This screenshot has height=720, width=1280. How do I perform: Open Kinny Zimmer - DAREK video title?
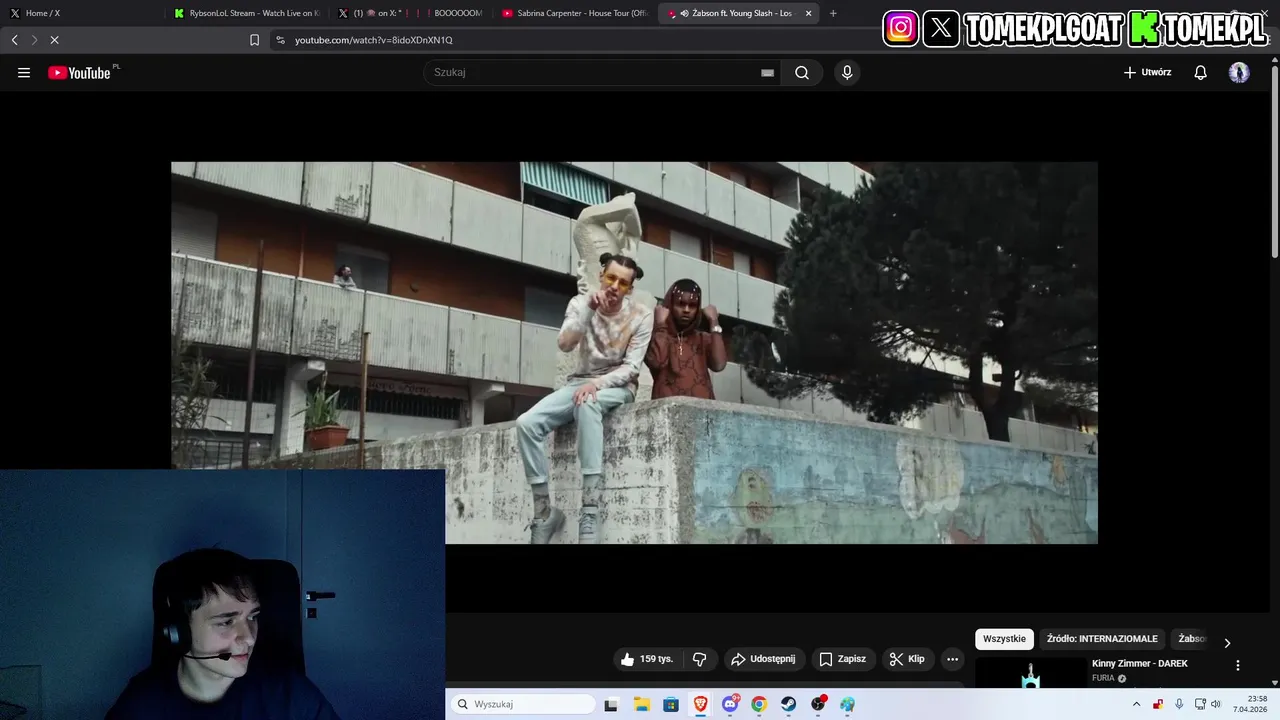tap(1140, 664)
